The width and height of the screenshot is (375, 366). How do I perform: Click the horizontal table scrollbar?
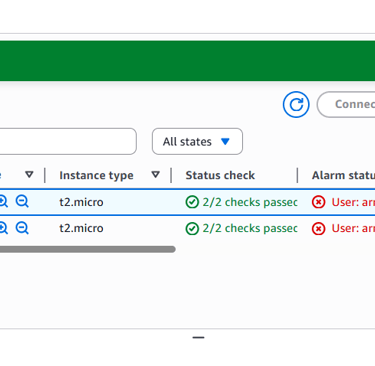click(x=88, y=249)
